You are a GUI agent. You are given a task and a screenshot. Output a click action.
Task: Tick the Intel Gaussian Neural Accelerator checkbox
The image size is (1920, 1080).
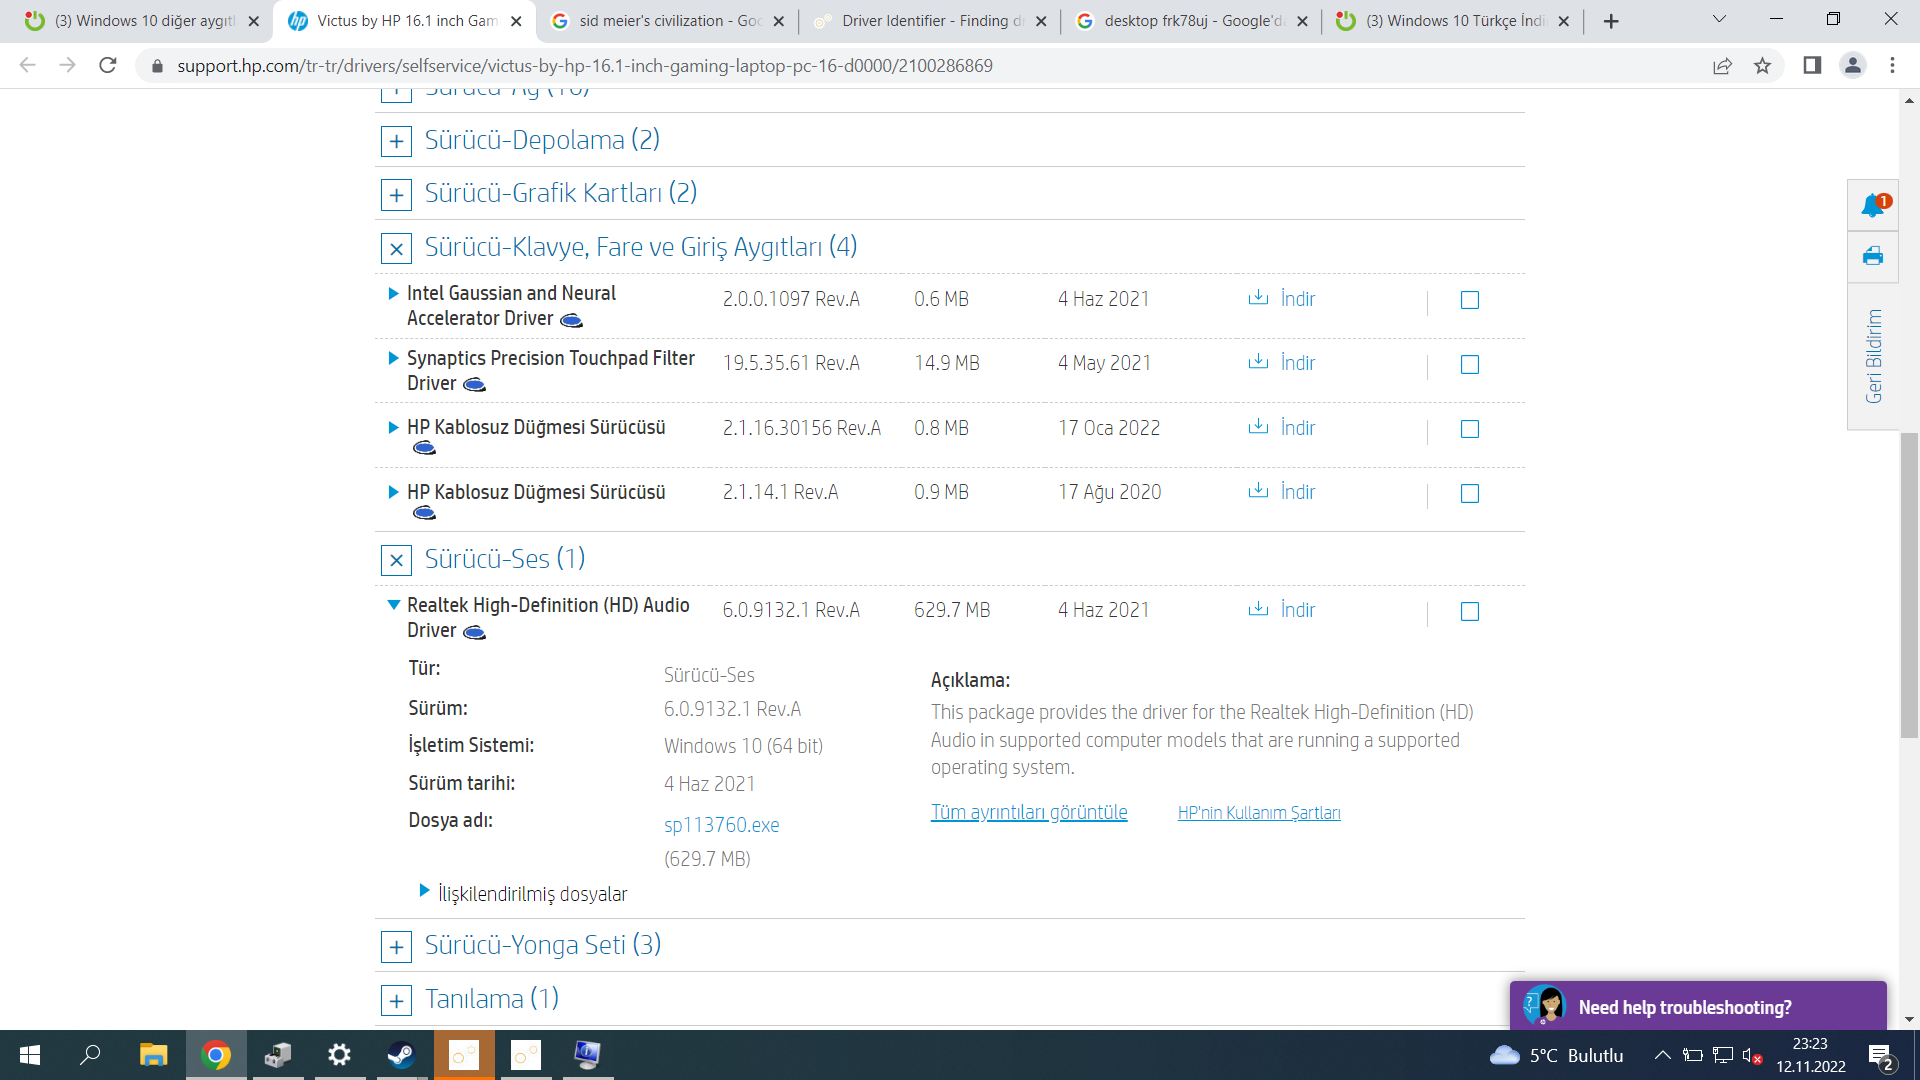(x=1469, y=300)
